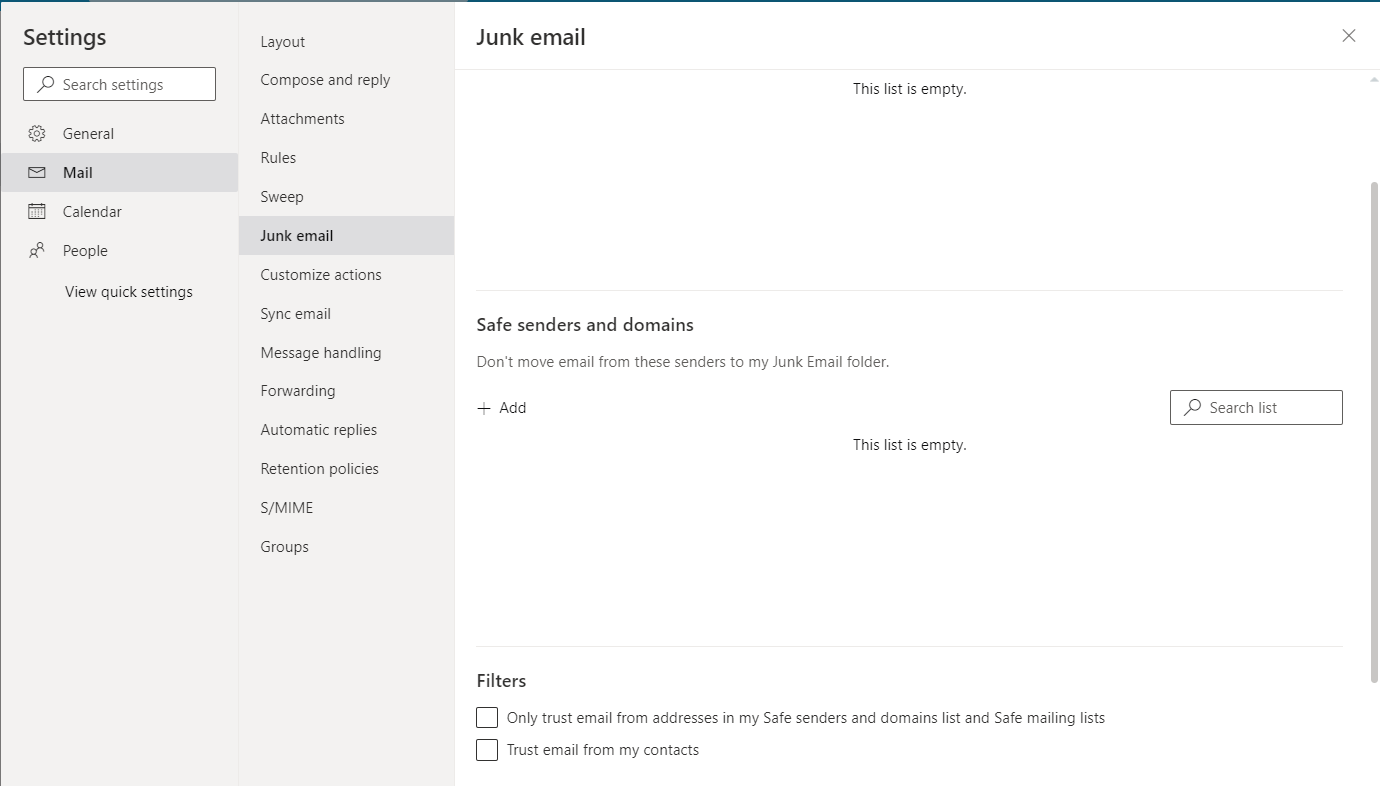Click the People icon in sidebar
Screen dimensions: 1380x786
pos(37,251)
